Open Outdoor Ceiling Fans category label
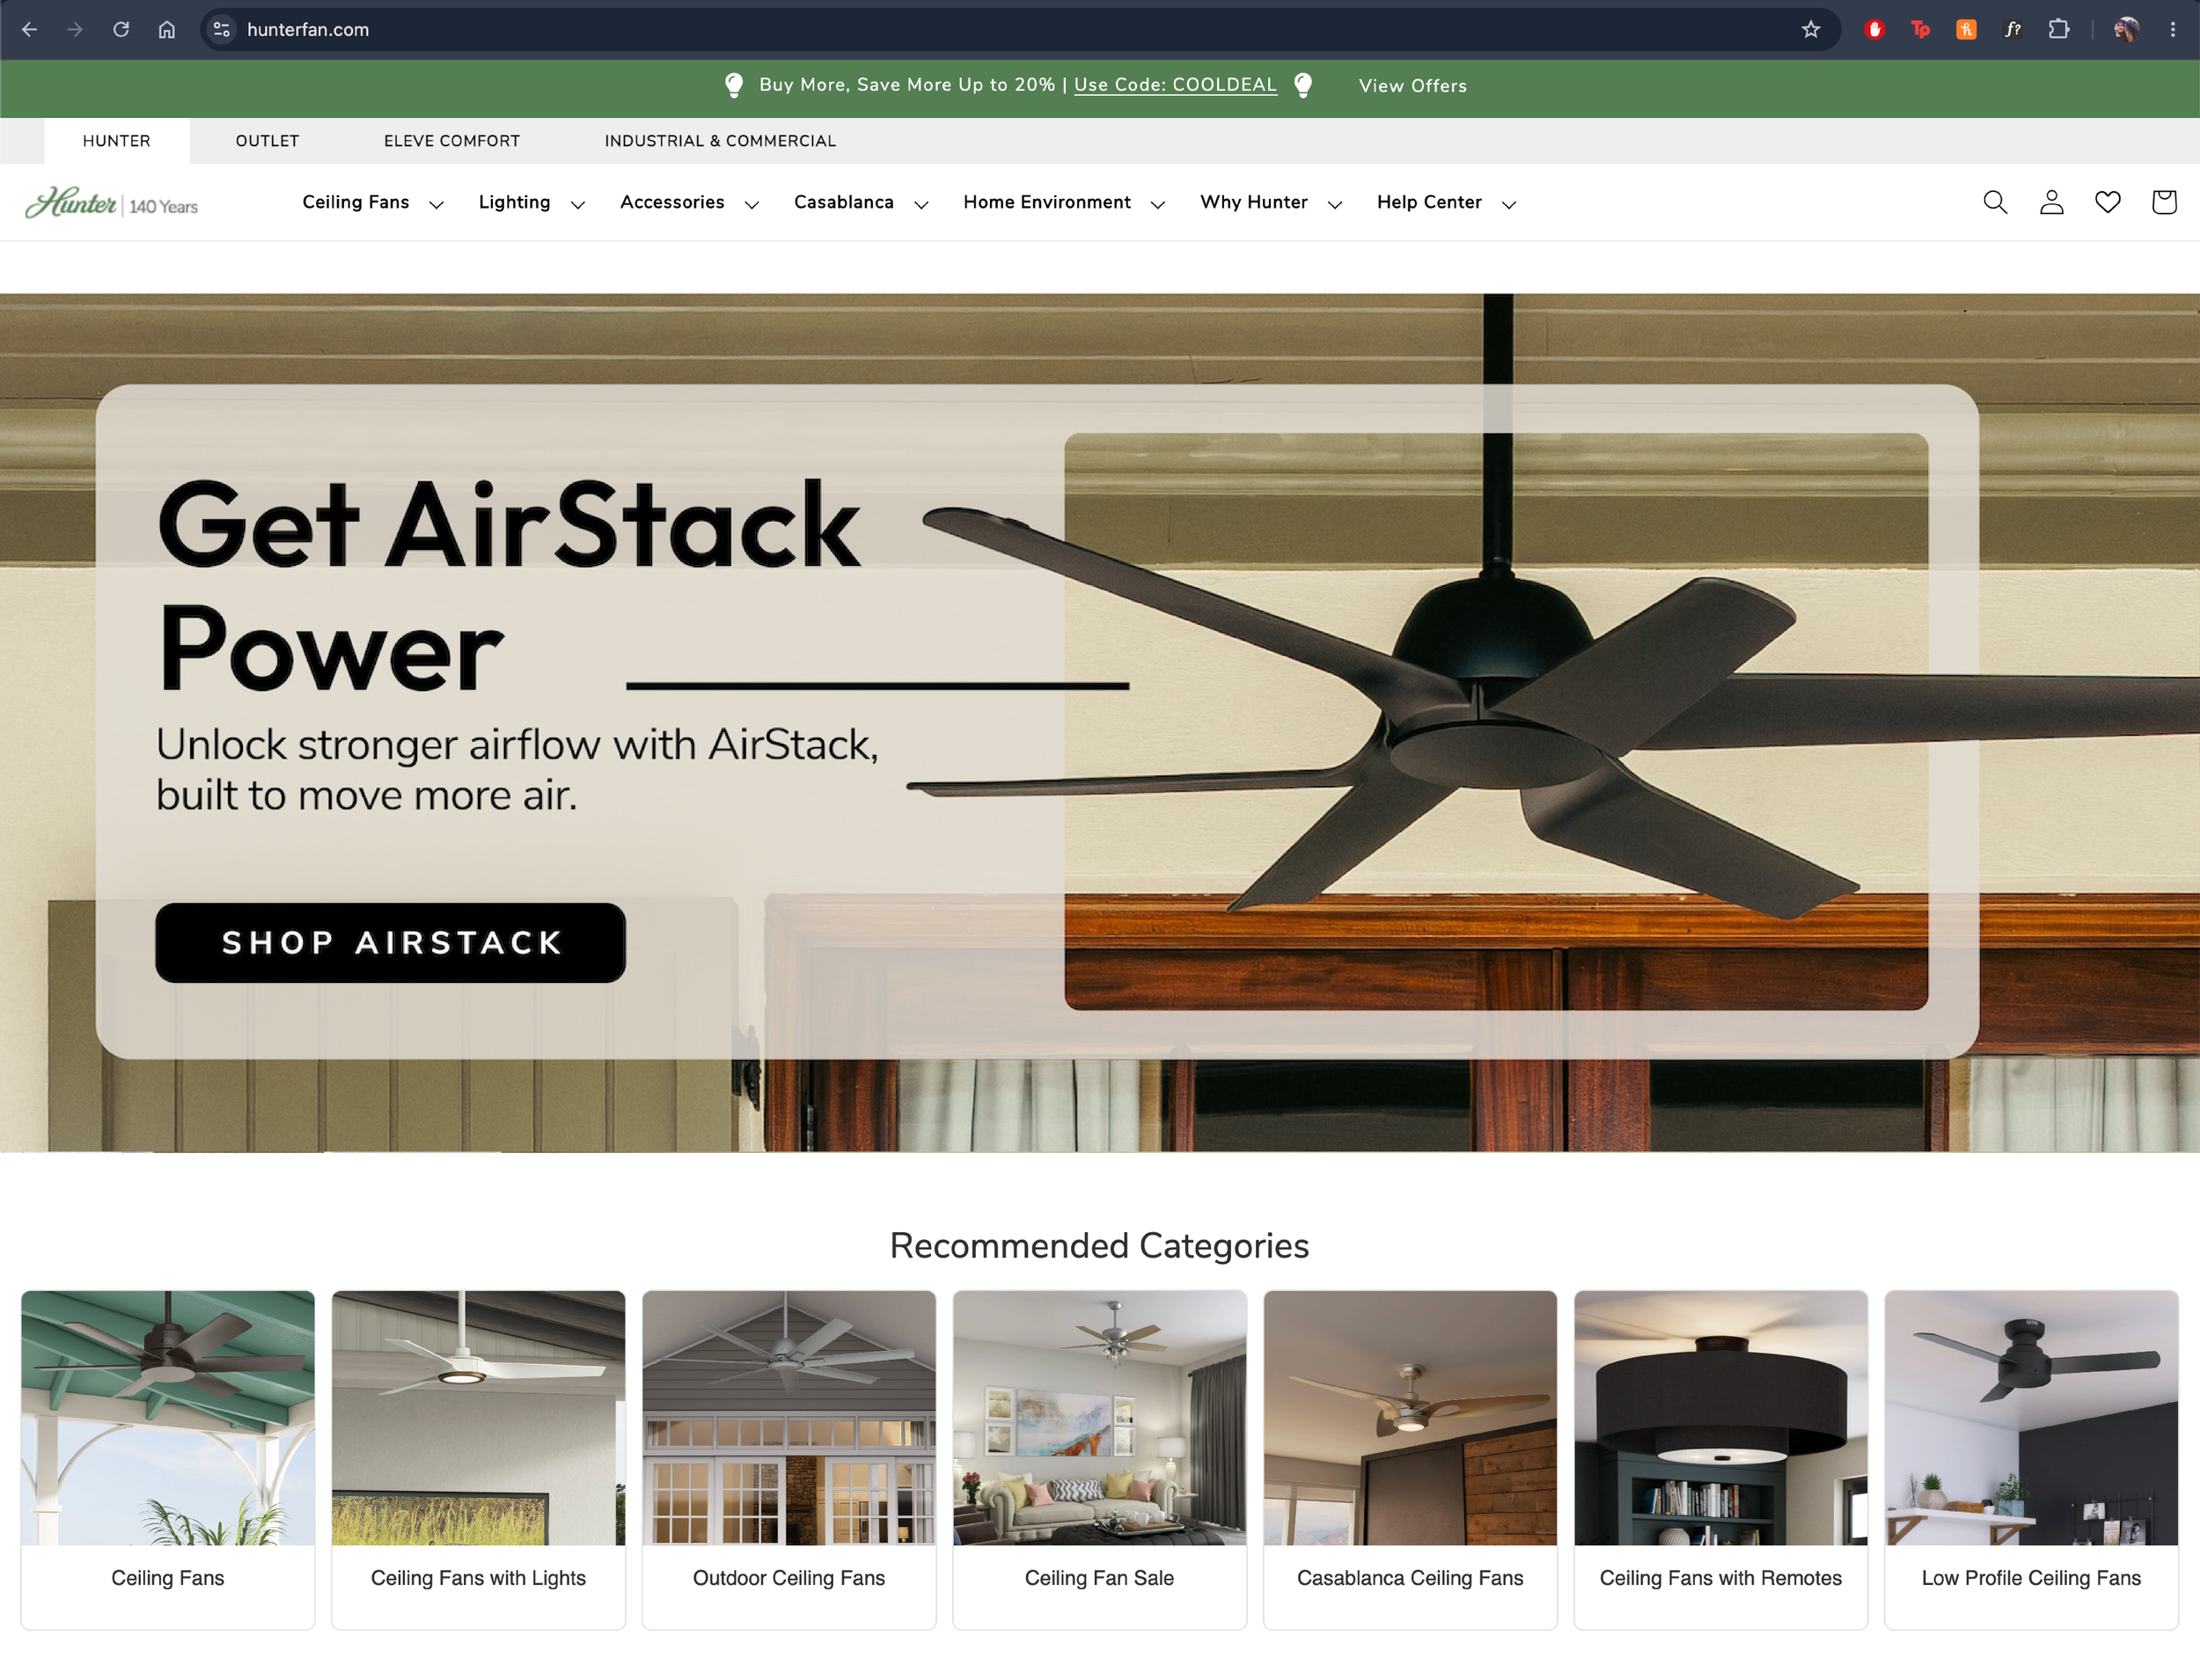The height and width of the screenshot is (1680, 2200). (x=789, y=1578)
